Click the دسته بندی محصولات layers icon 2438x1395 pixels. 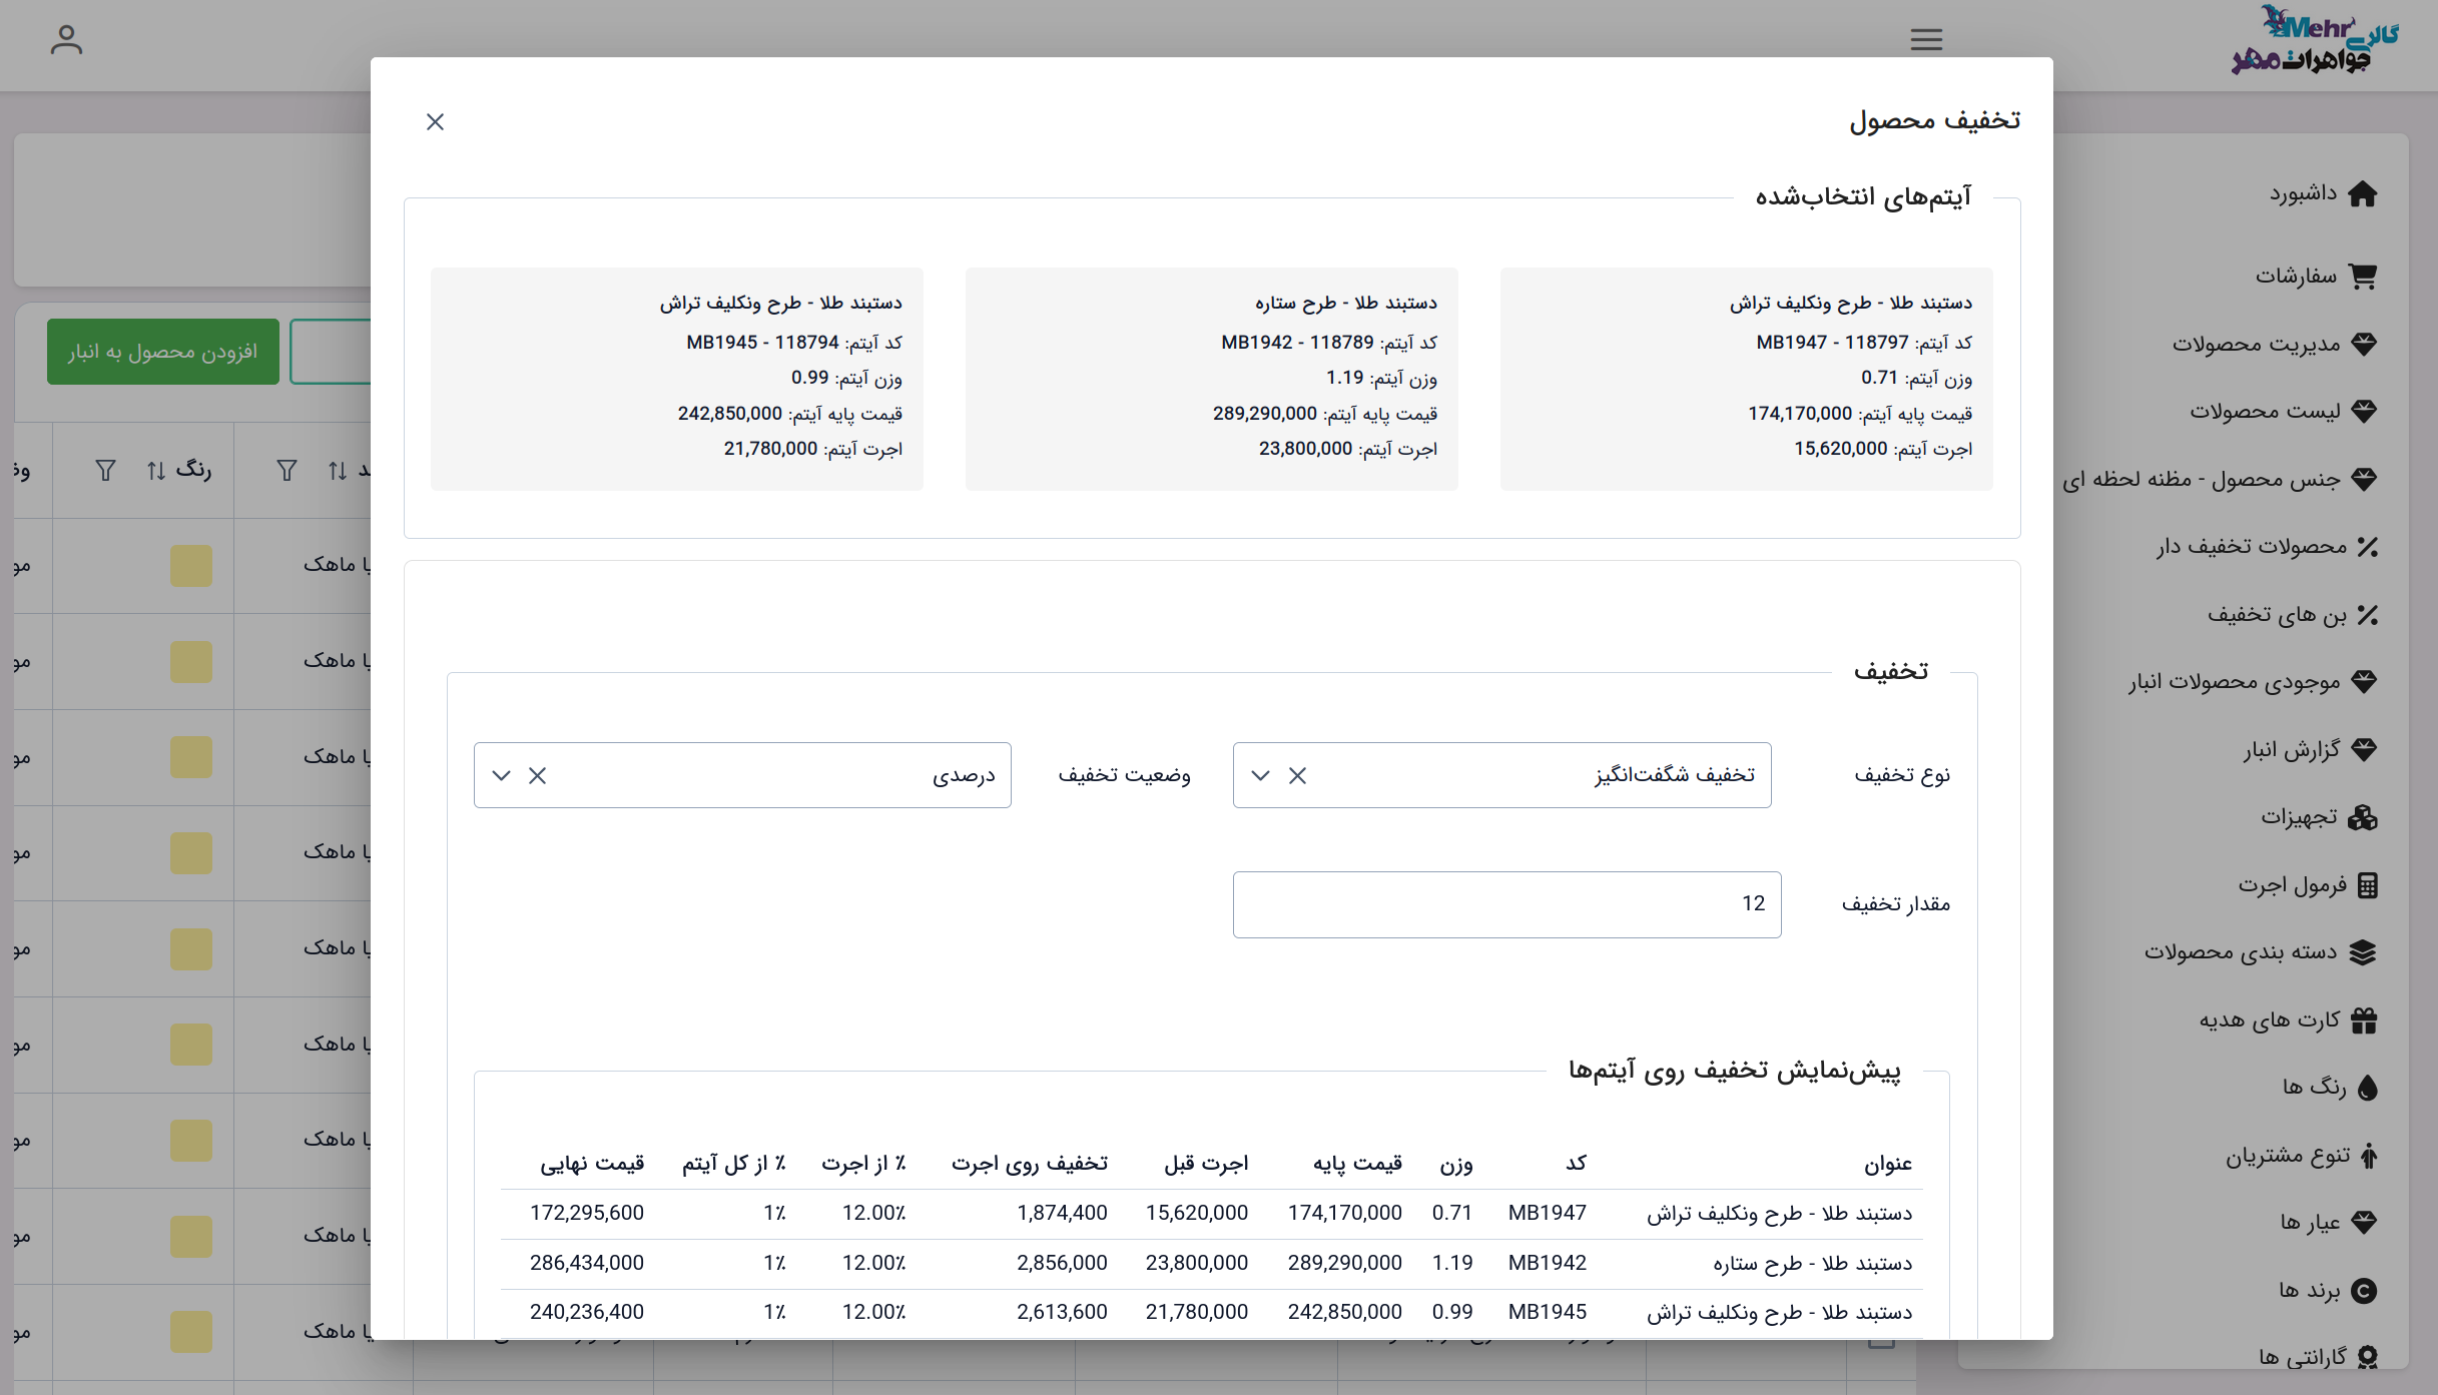2363,952
